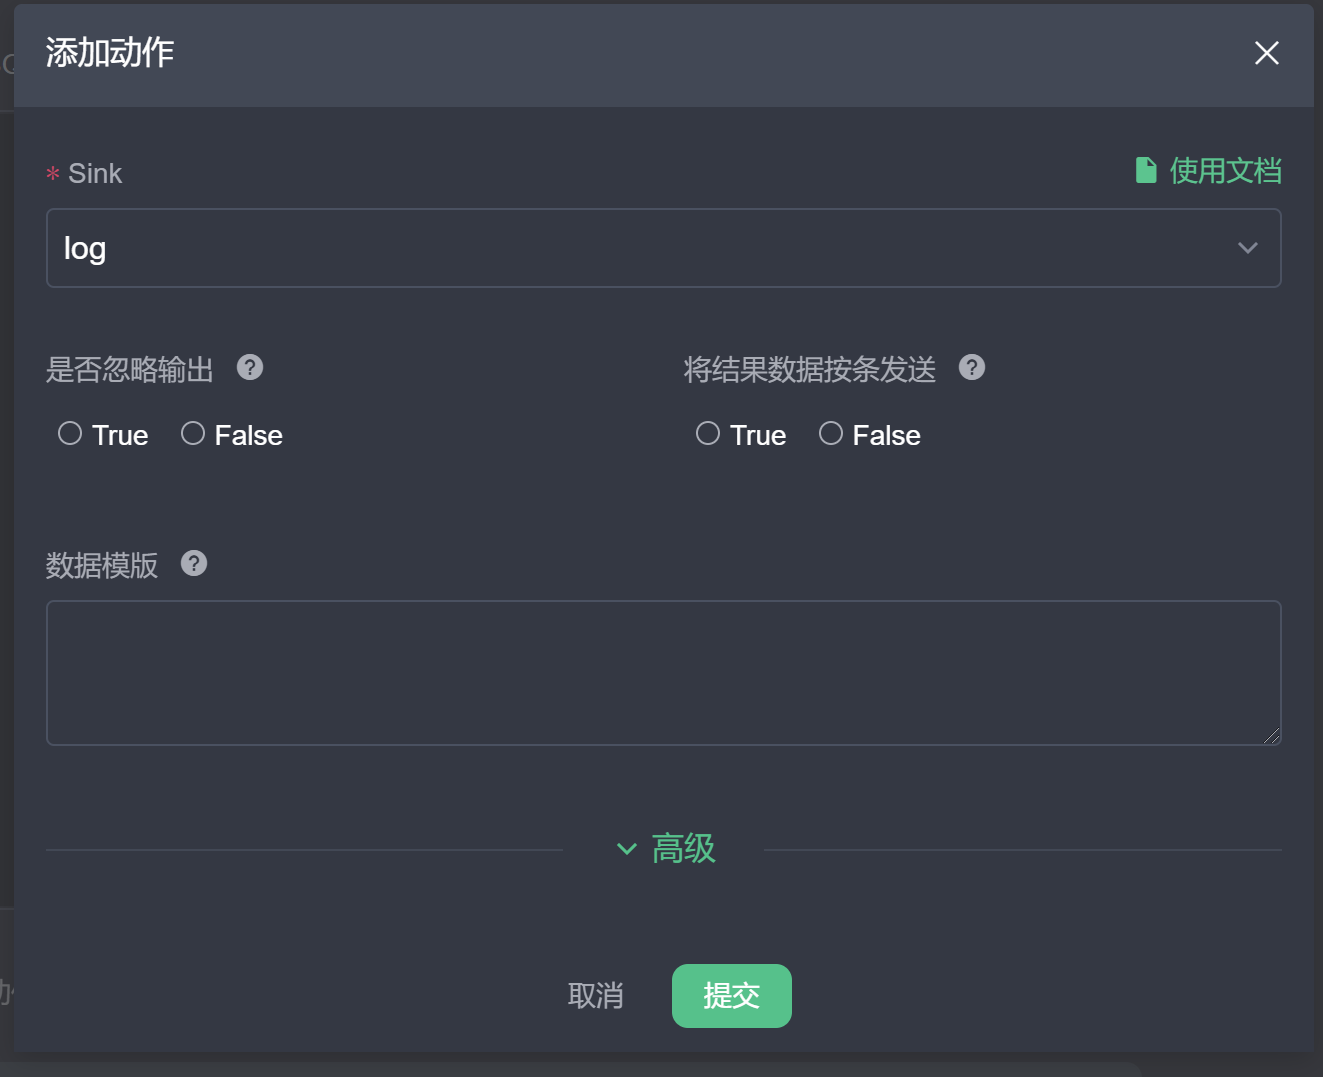Click the green chevron before 高级
This screenshot has width=1323, height=1077.
pos(627,849)
